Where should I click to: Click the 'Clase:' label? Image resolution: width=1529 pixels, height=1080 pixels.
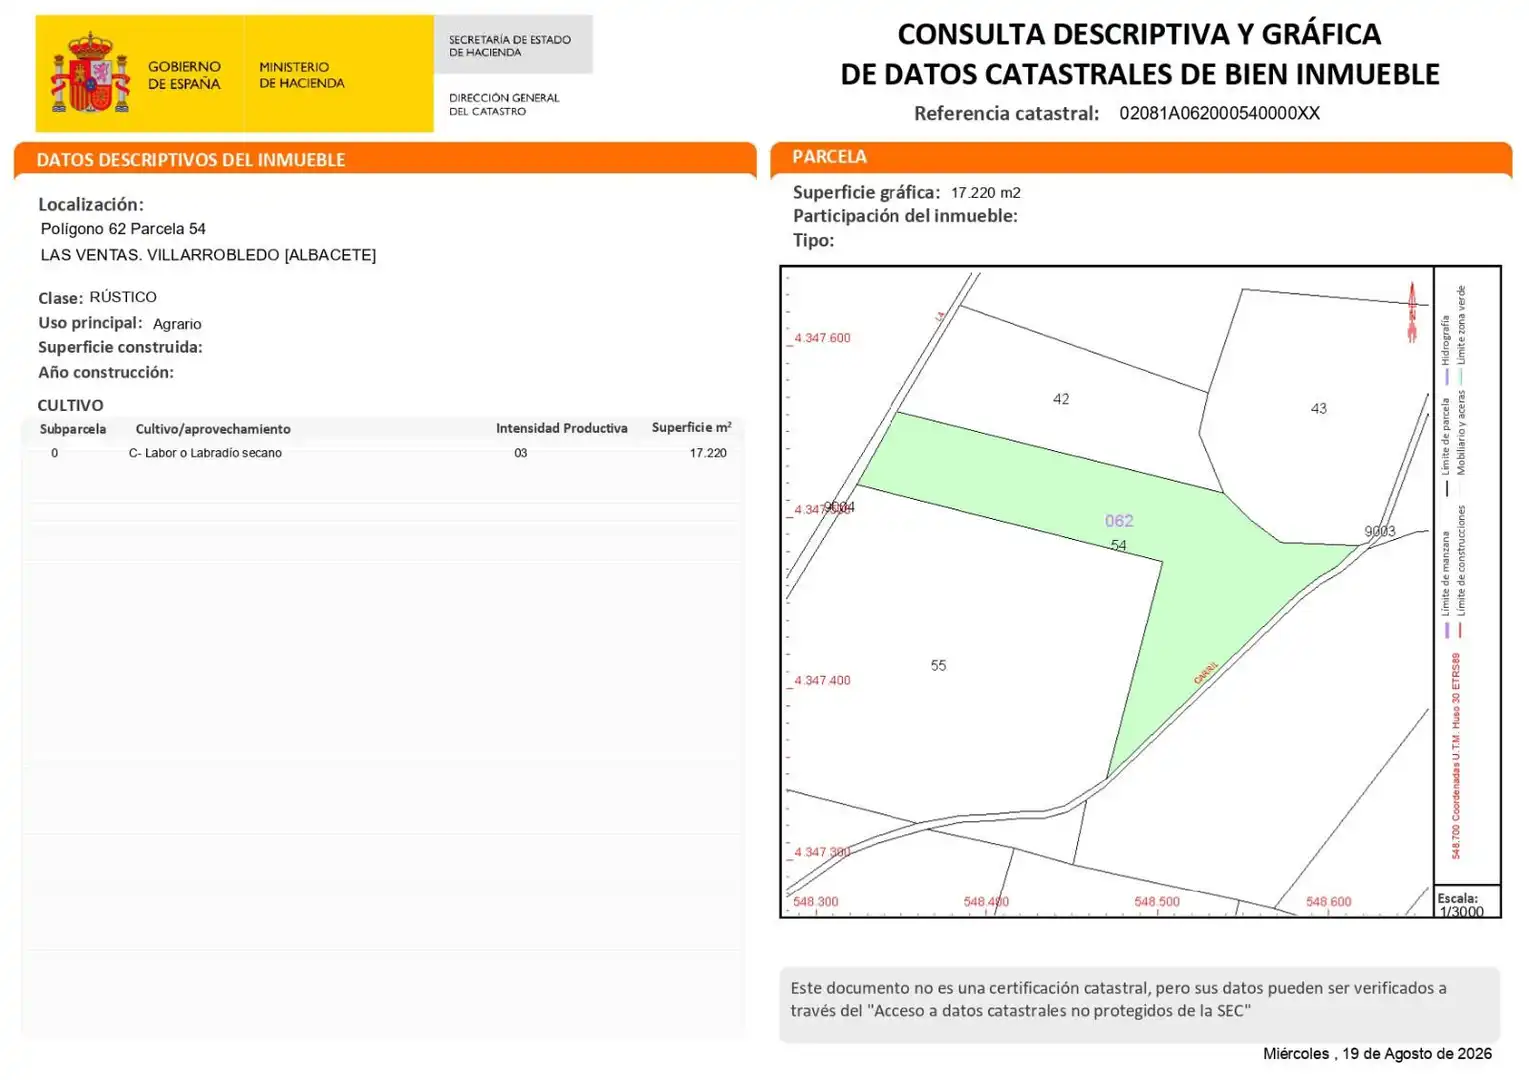60,298
